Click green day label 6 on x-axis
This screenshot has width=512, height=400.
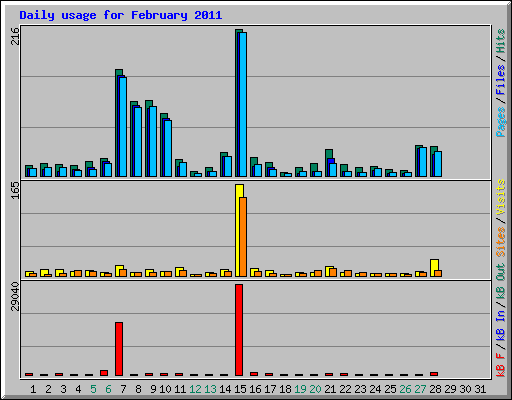tap(108, 389)
